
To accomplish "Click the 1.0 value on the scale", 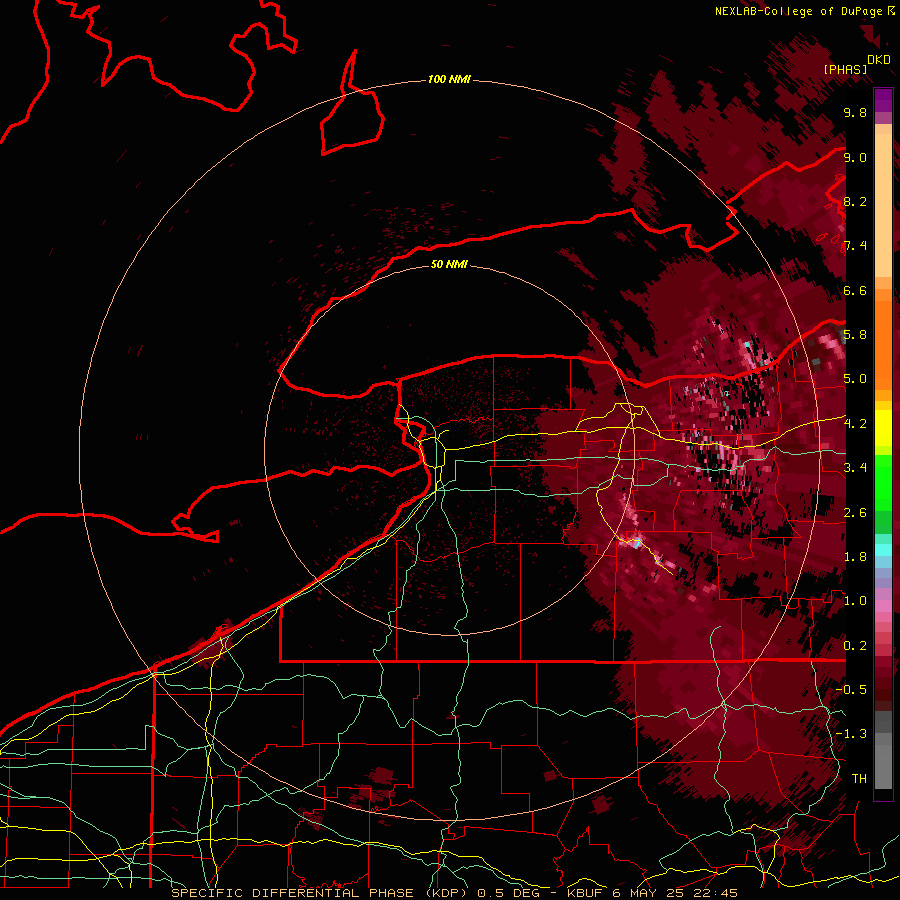I will coord(855,601).
